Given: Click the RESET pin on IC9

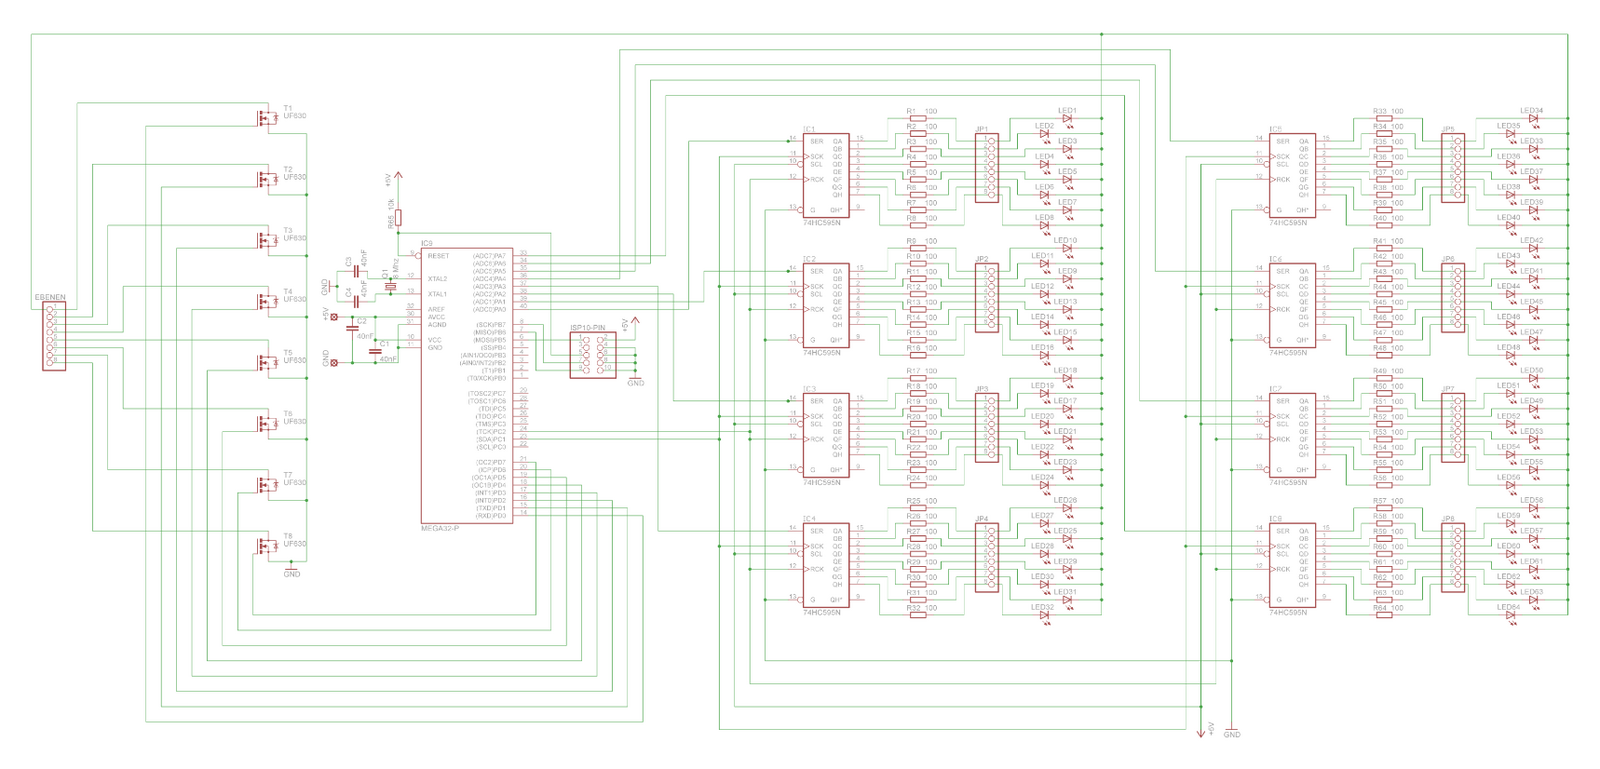Looking at the screenshot, I should coord(438,256).
